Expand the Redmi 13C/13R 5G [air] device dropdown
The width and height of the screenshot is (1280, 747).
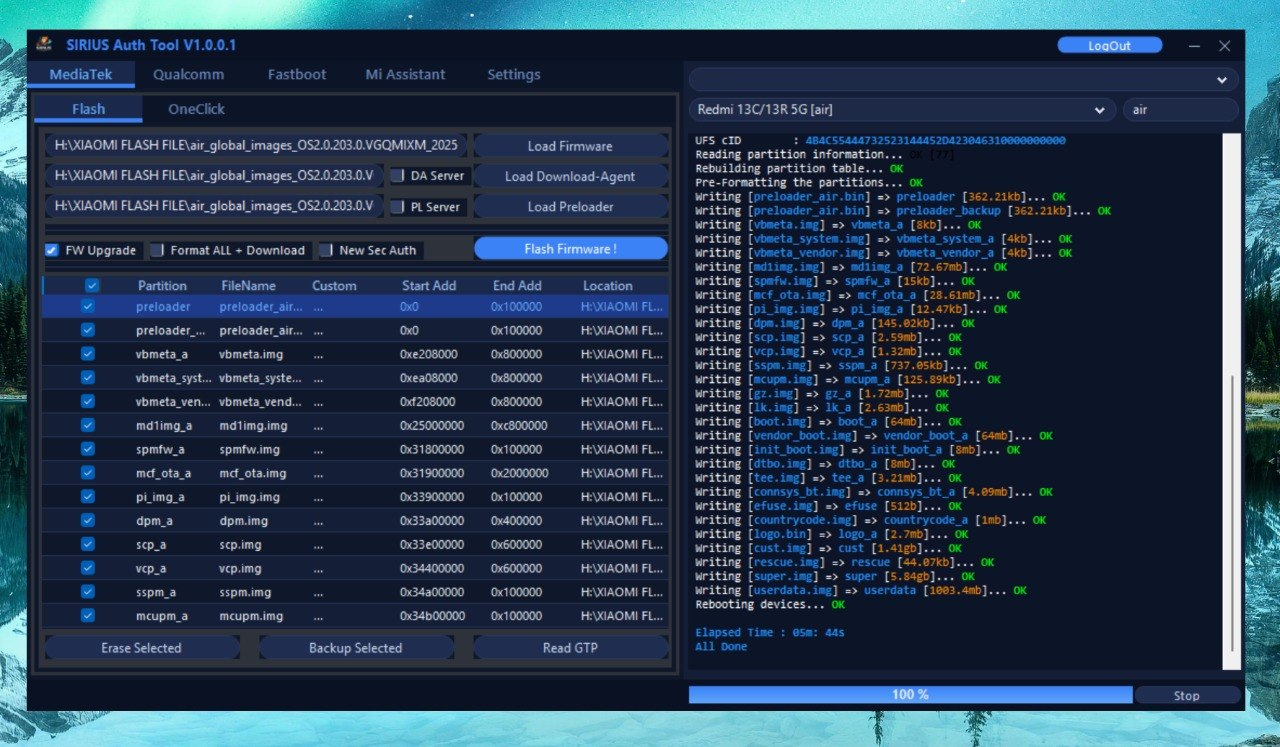point(902,110)
